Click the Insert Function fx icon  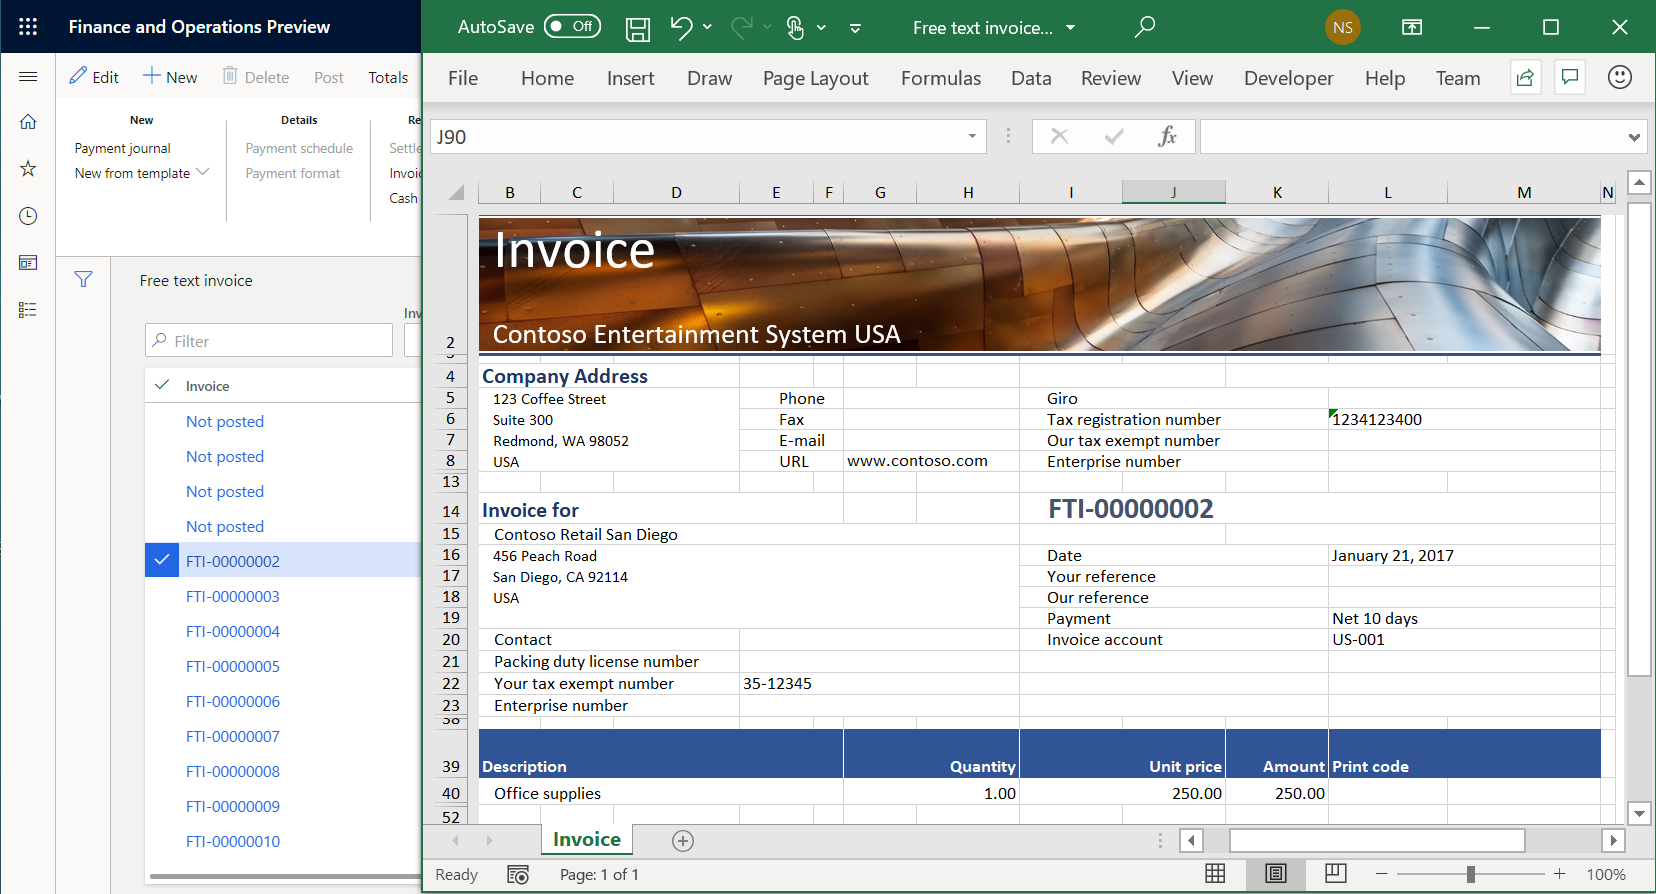pyautogui.click(x=1166, y=137)
